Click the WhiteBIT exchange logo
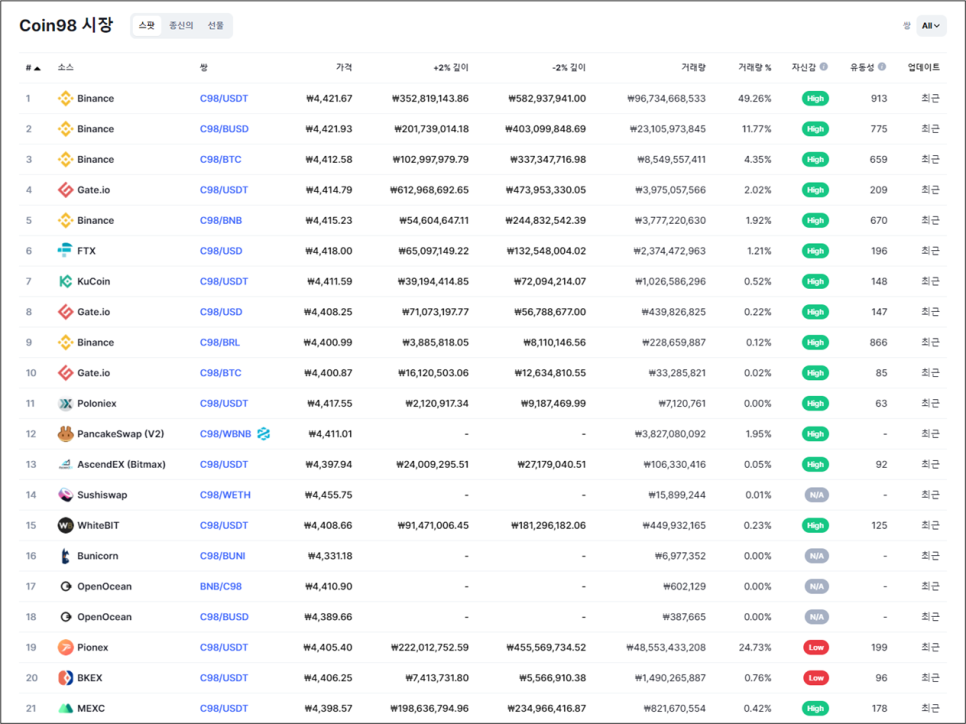Image resolution: width=966 pixels, height=724 pixels. (65, 526)
